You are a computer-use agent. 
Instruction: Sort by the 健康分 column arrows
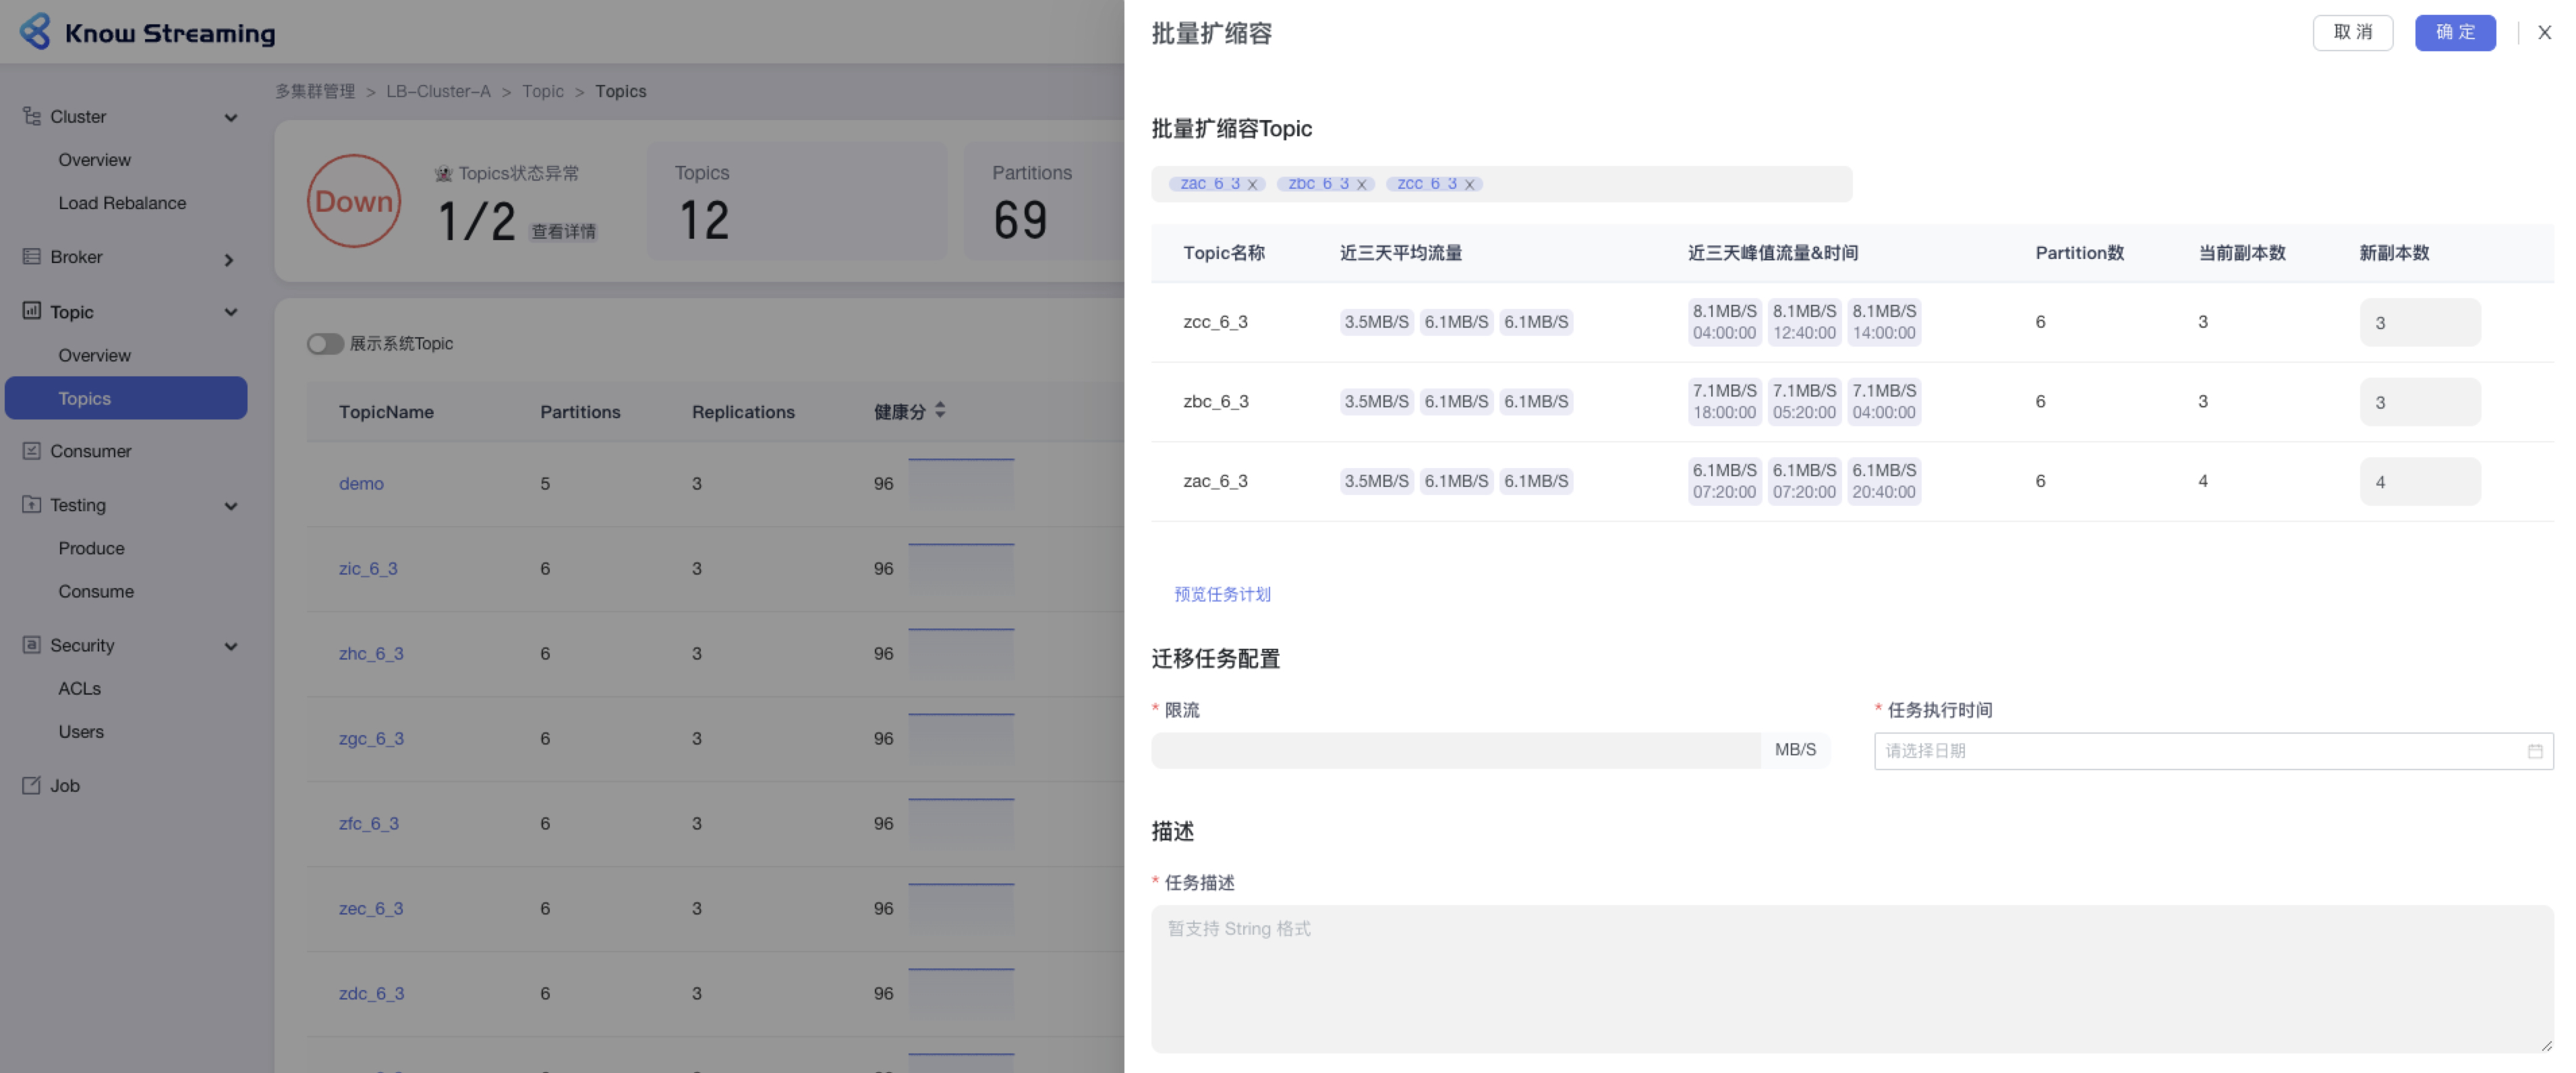[x=940, y=411]
